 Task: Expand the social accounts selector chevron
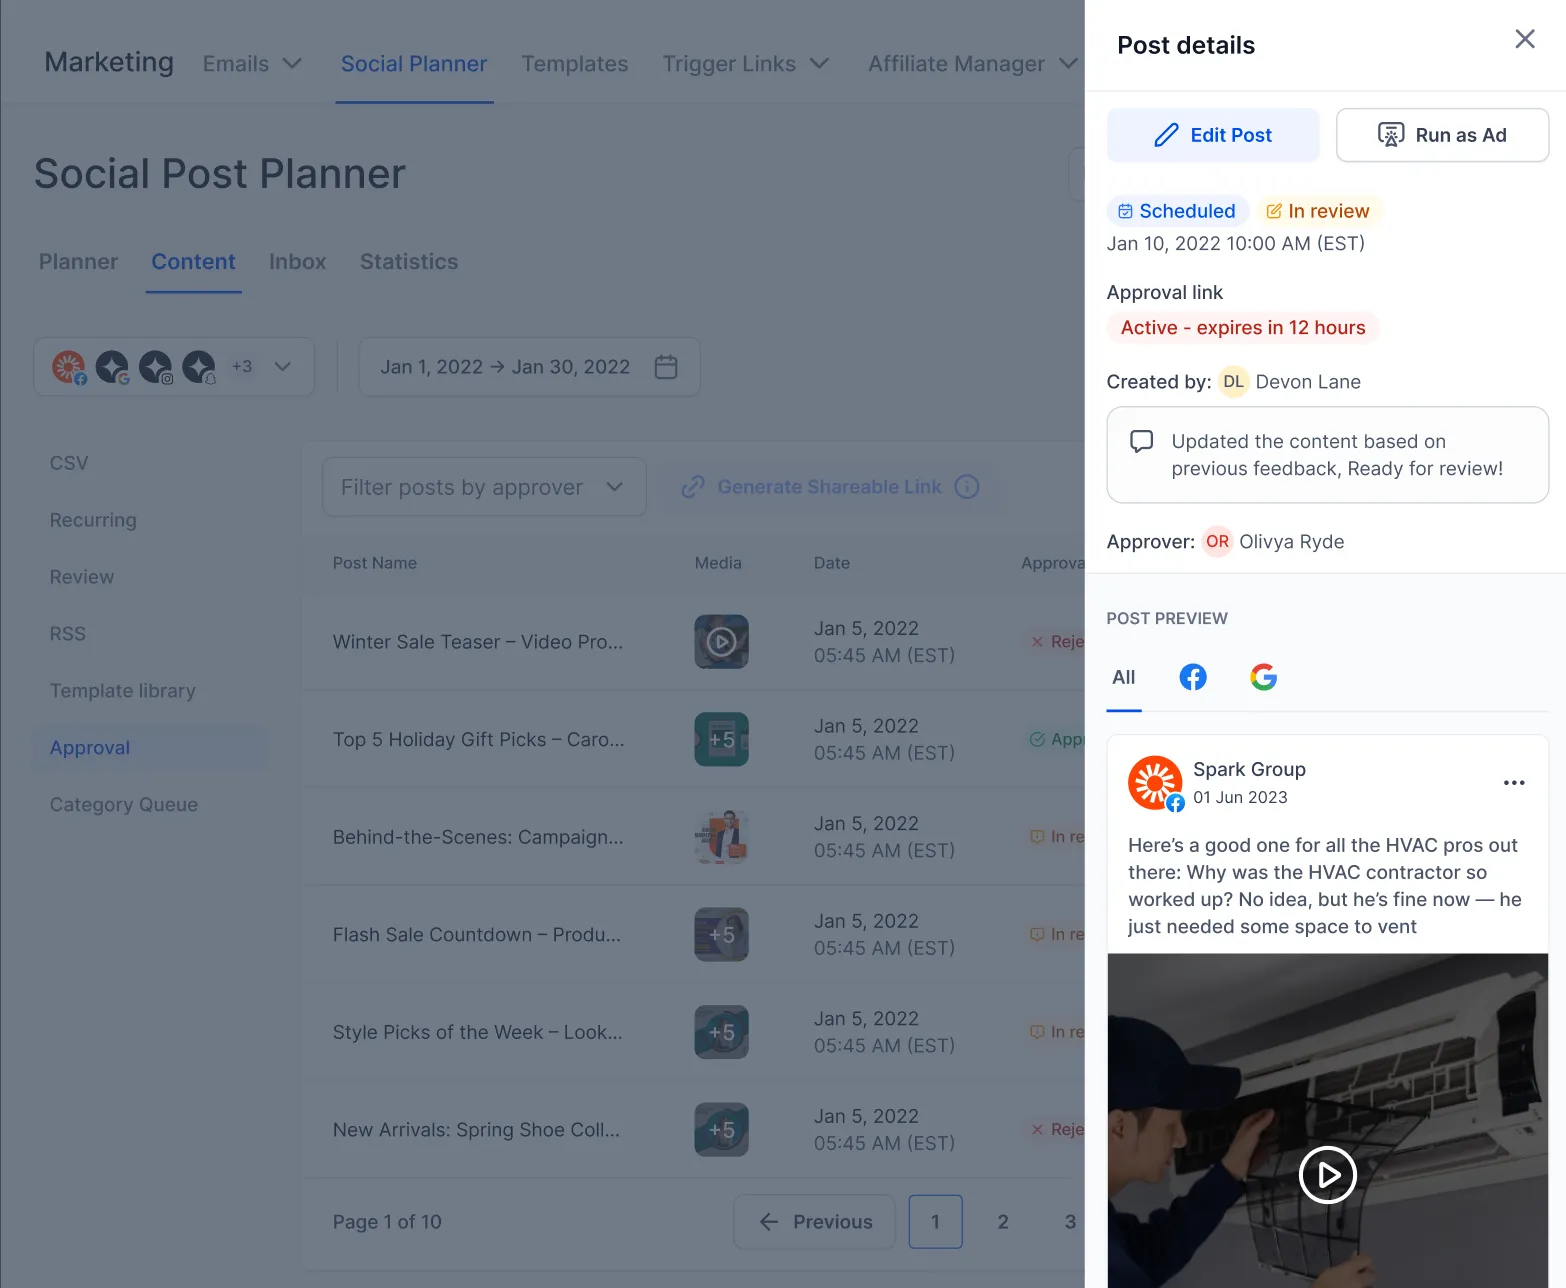click(283, 366)
